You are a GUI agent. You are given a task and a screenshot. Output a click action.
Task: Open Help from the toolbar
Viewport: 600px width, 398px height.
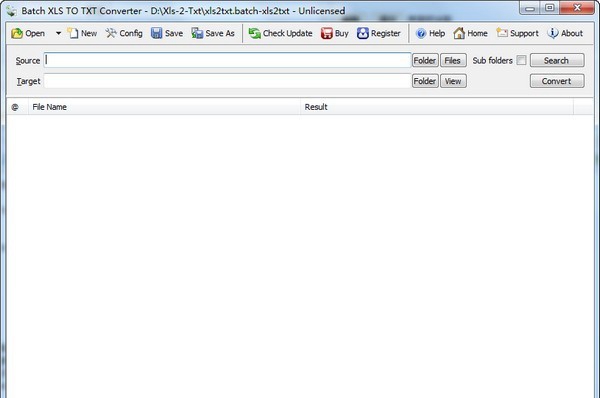point(430,33)
